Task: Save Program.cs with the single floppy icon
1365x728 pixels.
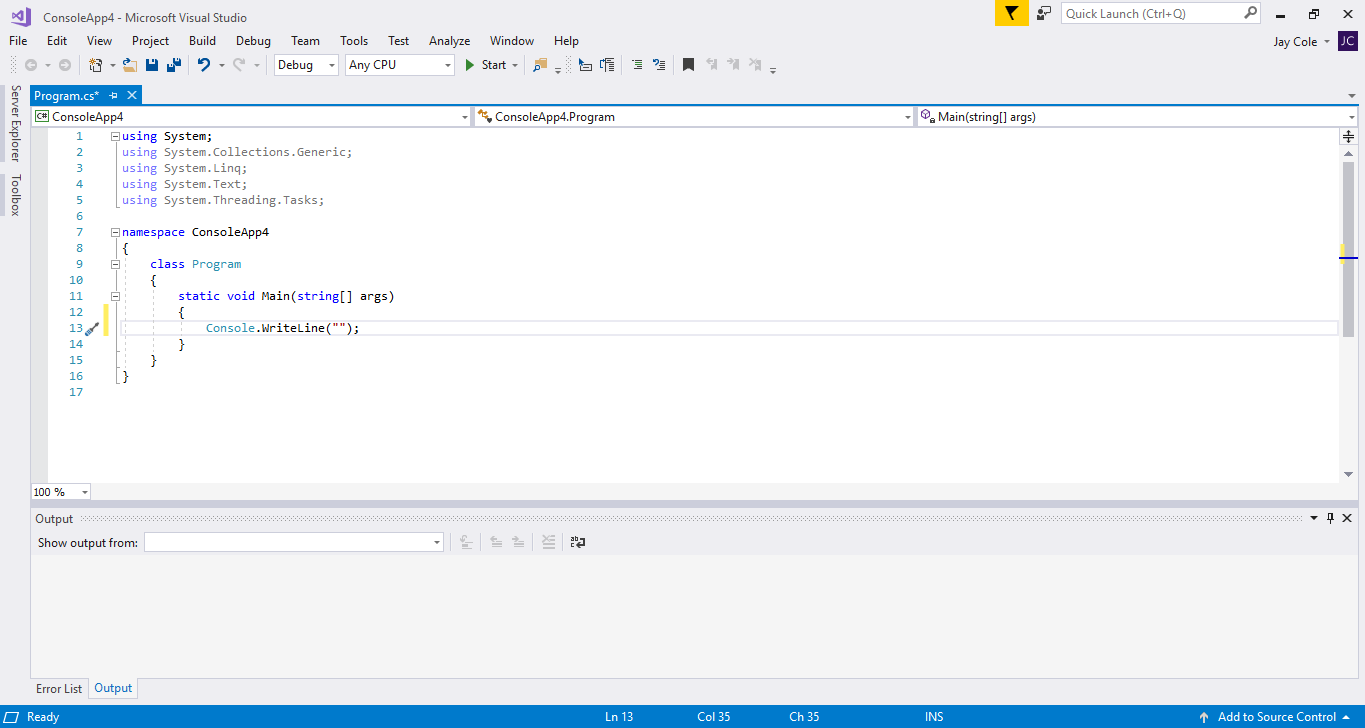Action: pos(152,65)
